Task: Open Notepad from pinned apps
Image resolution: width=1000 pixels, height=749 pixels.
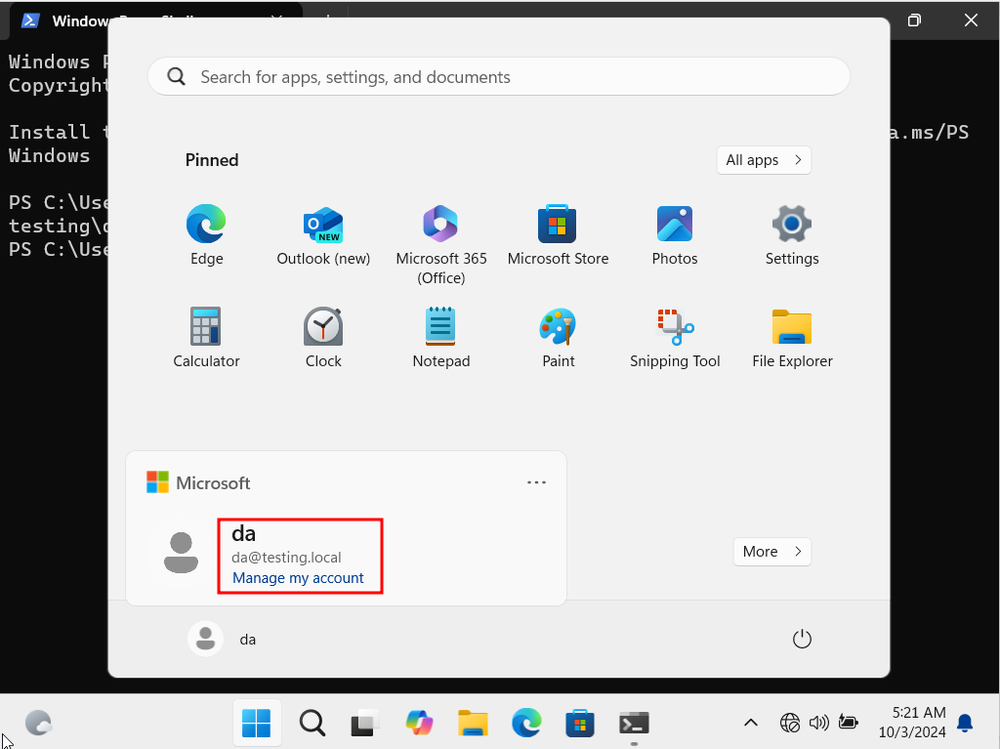Action: click(441, 337)
